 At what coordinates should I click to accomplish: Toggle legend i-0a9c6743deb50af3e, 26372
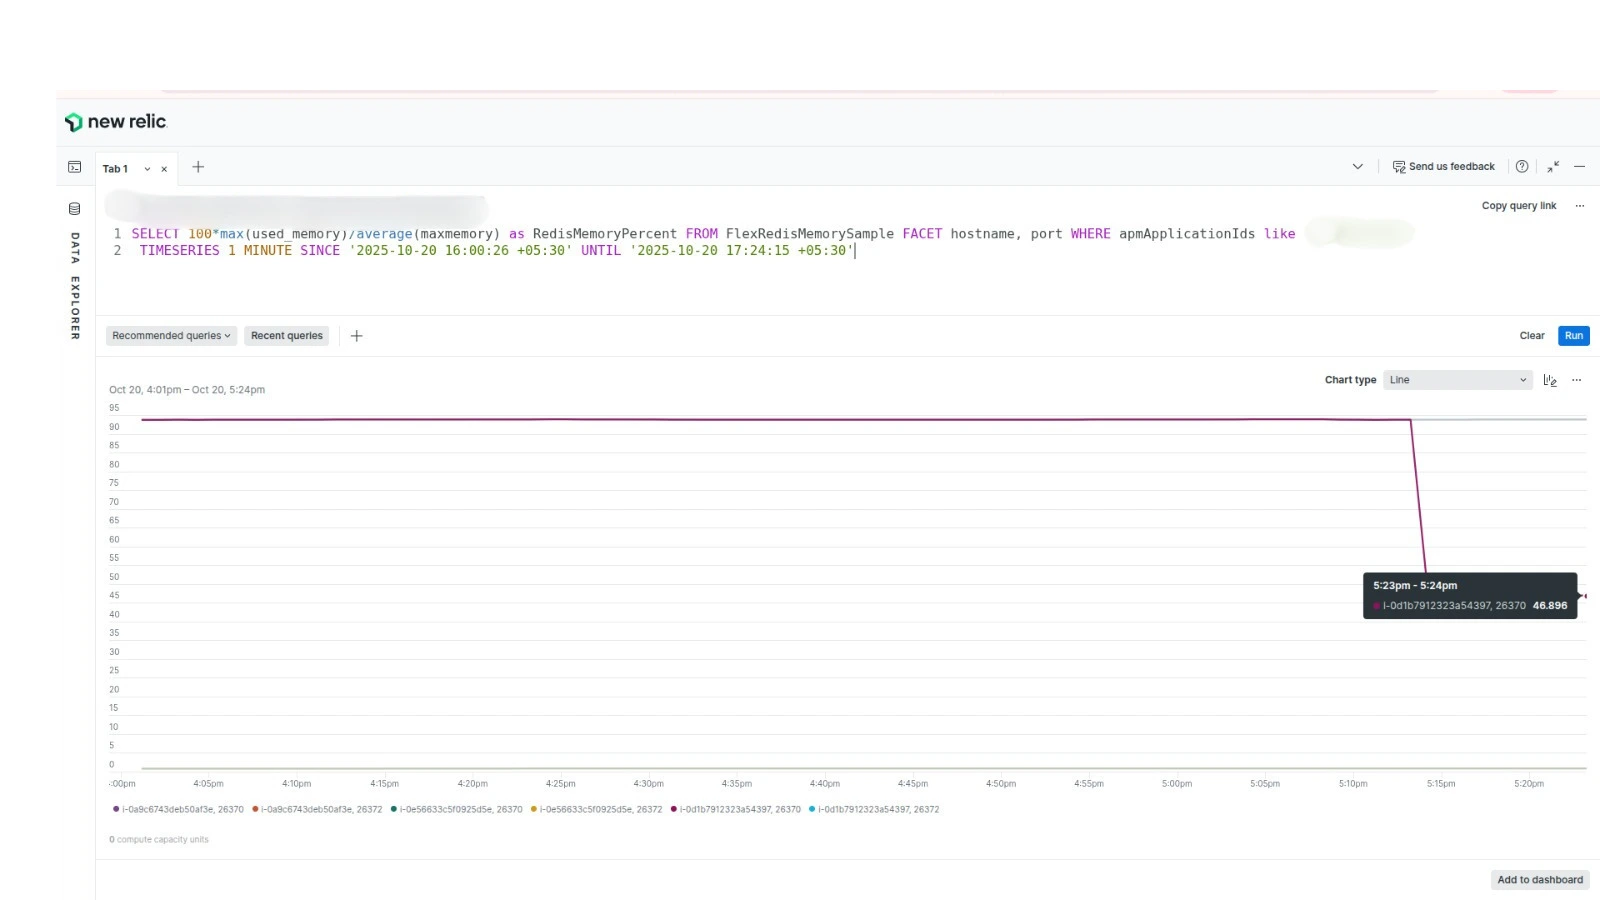pyautogui.click(x=317, y=810)
